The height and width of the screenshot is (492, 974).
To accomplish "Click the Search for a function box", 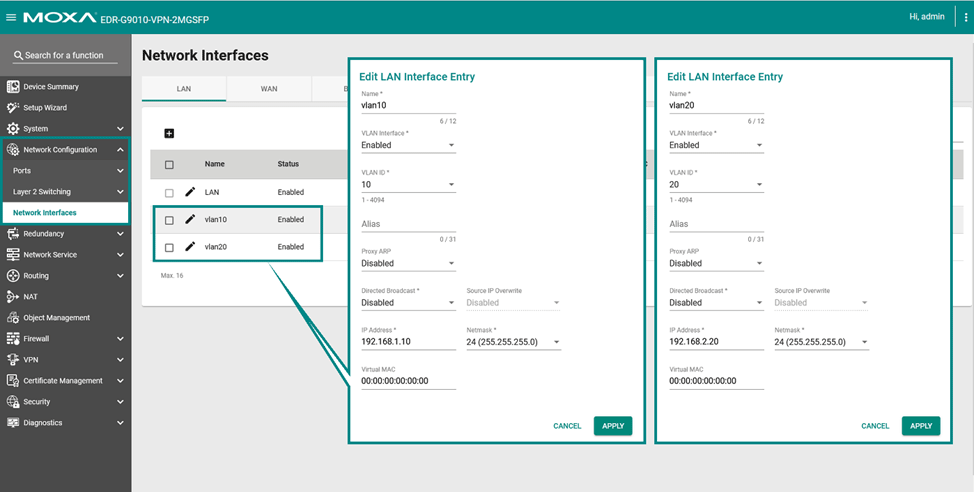I will click(65, 56).
